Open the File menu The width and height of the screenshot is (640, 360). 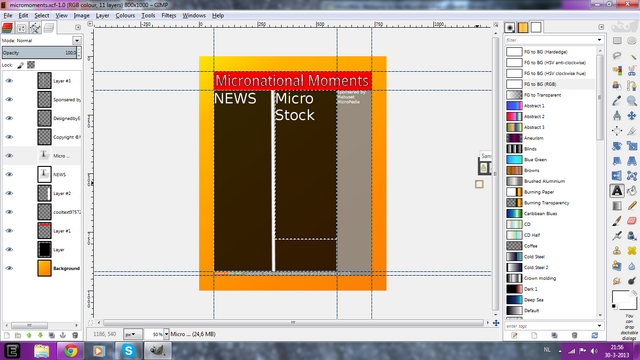tap(8, 16)
